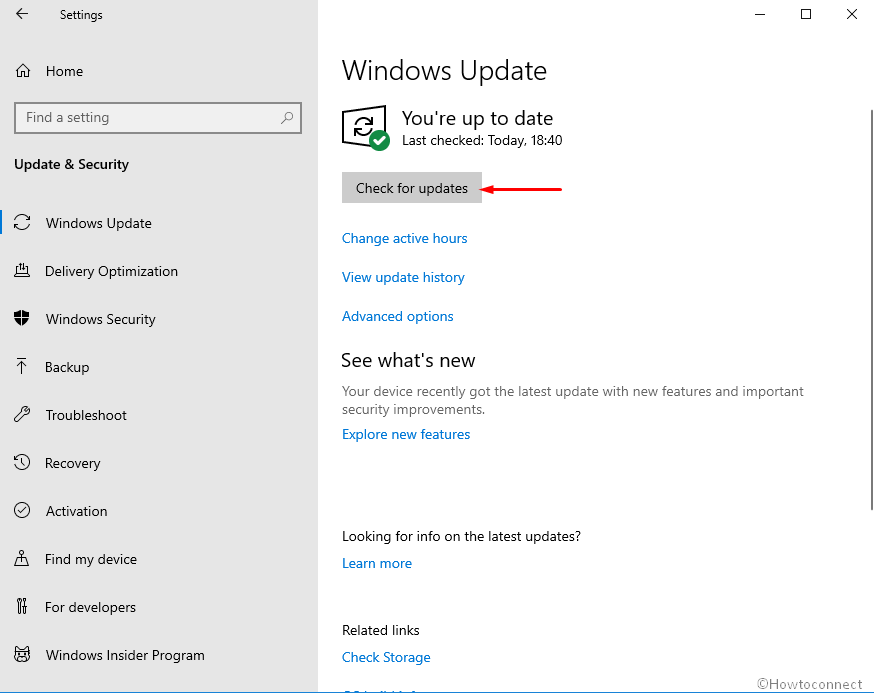This screenshot has height=693, width=874.
Task: Click the 'You're up to date' status text
Action: [477, 118]
